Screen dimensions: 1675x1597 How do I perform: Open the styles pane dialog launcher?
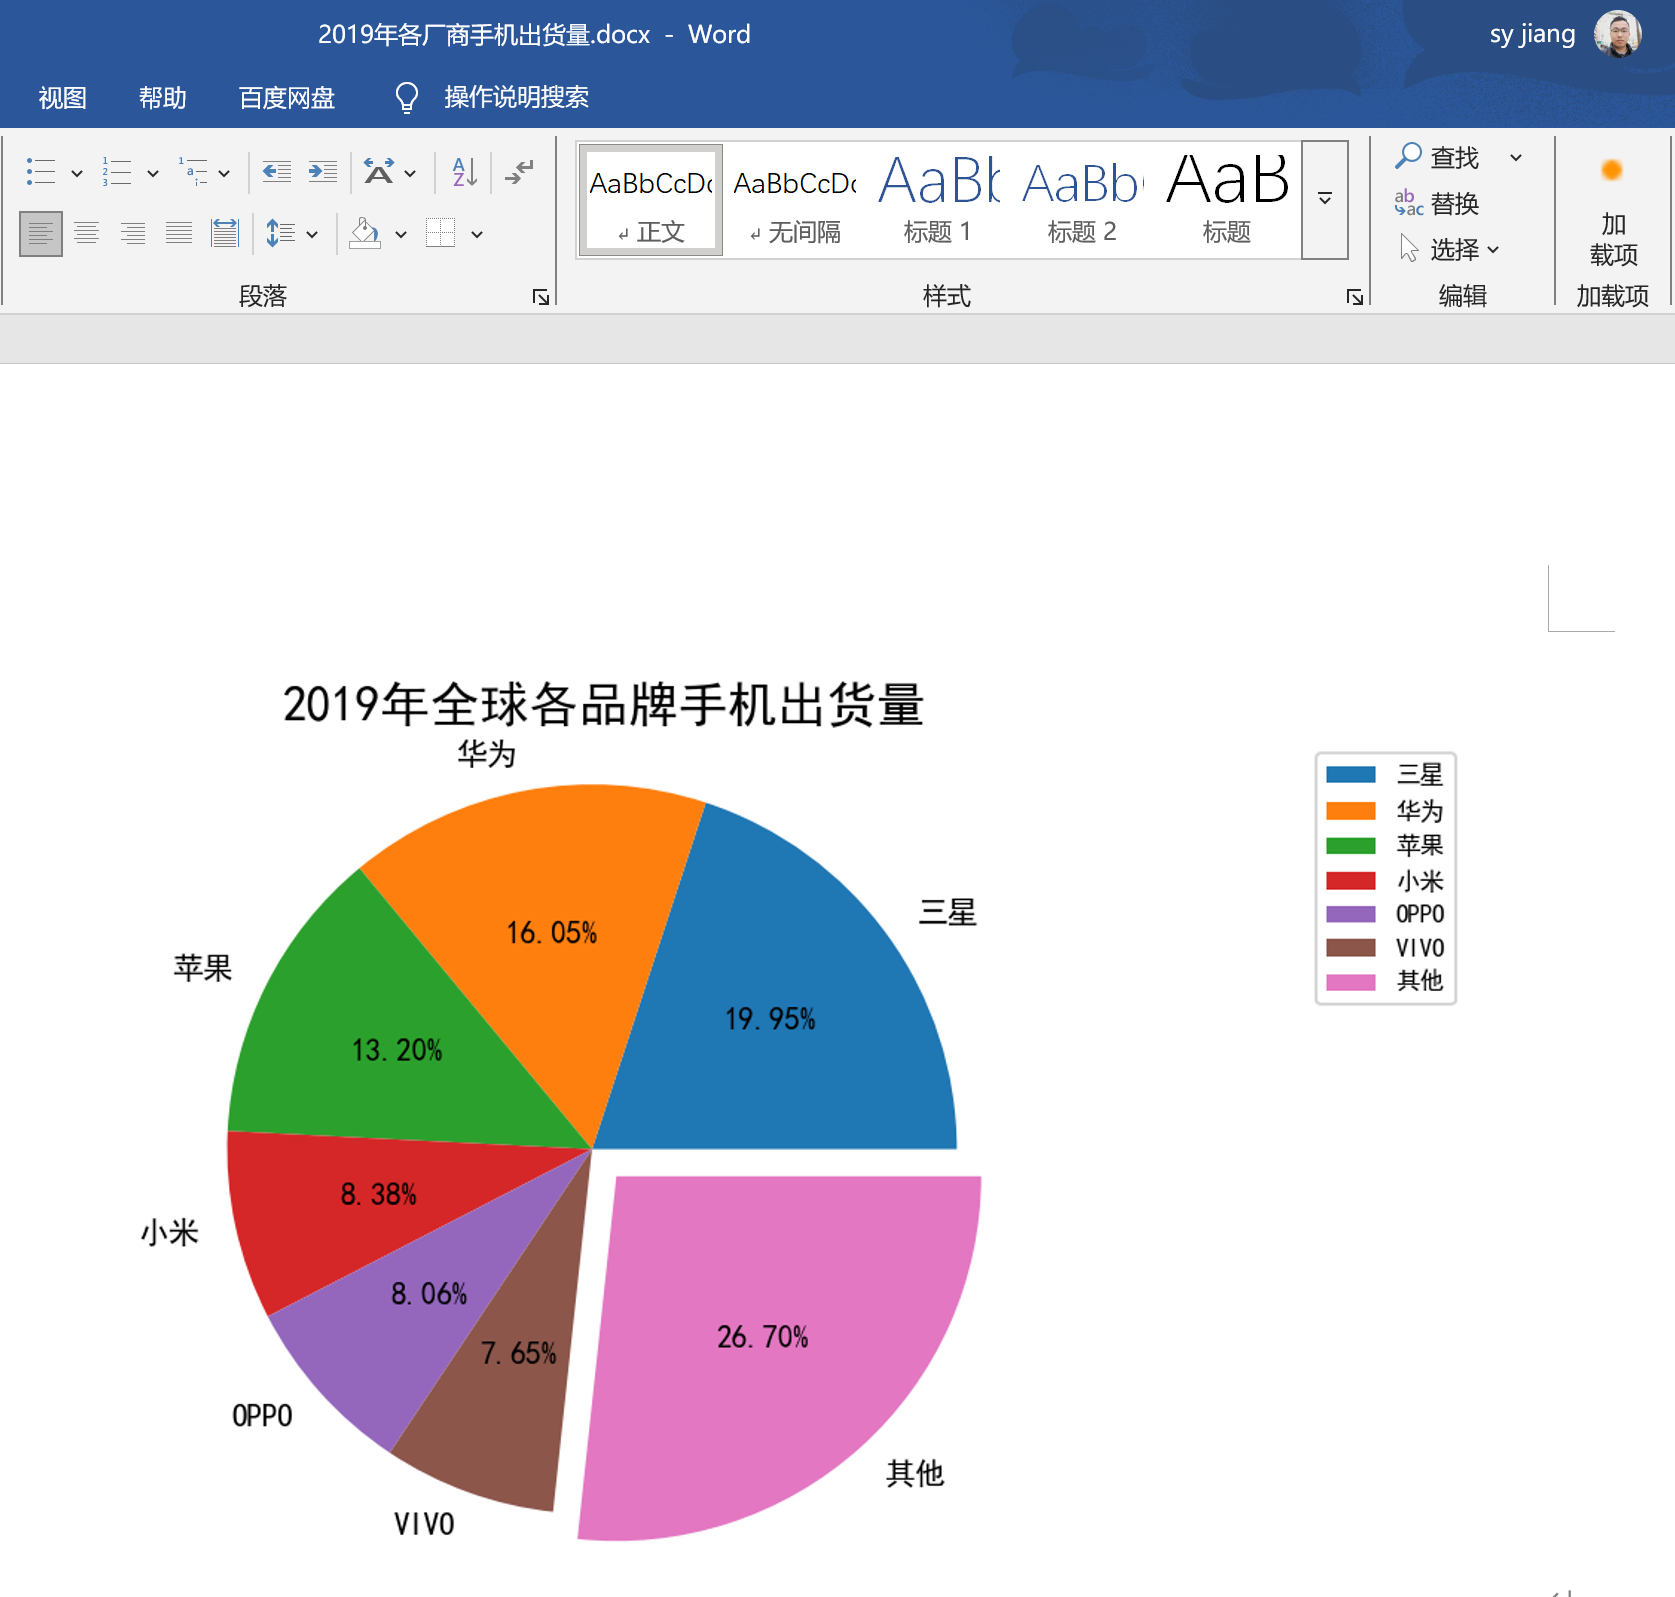coord(1355,297)
